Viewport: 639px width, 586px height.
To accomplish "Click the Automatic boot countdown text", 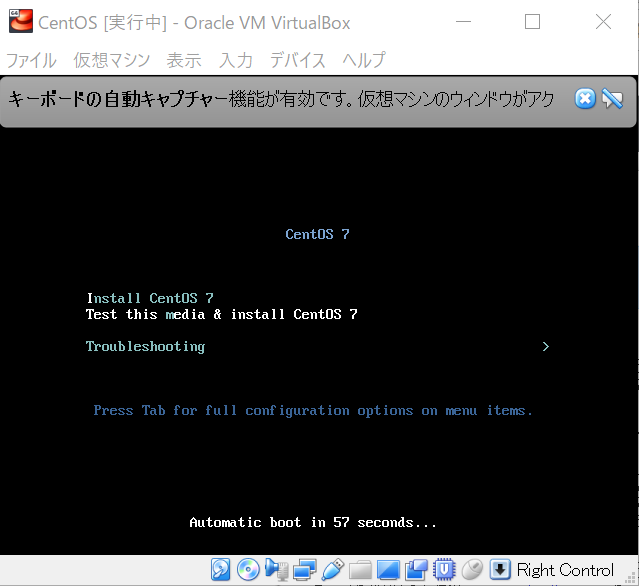I will [313, 522].
